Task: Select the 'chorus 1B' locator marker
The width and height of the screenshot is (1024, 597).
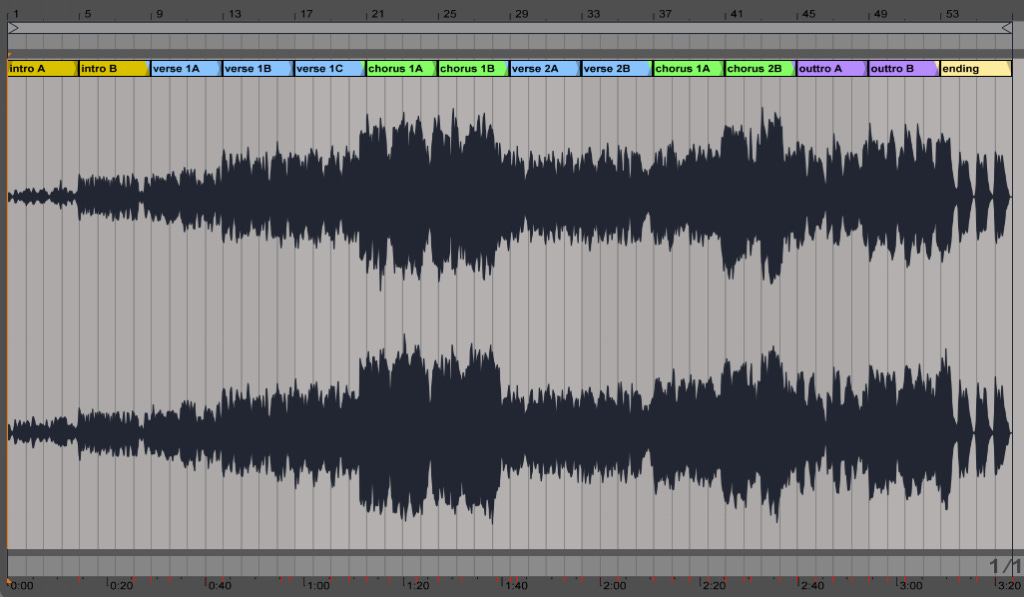Action: [473, 69]
